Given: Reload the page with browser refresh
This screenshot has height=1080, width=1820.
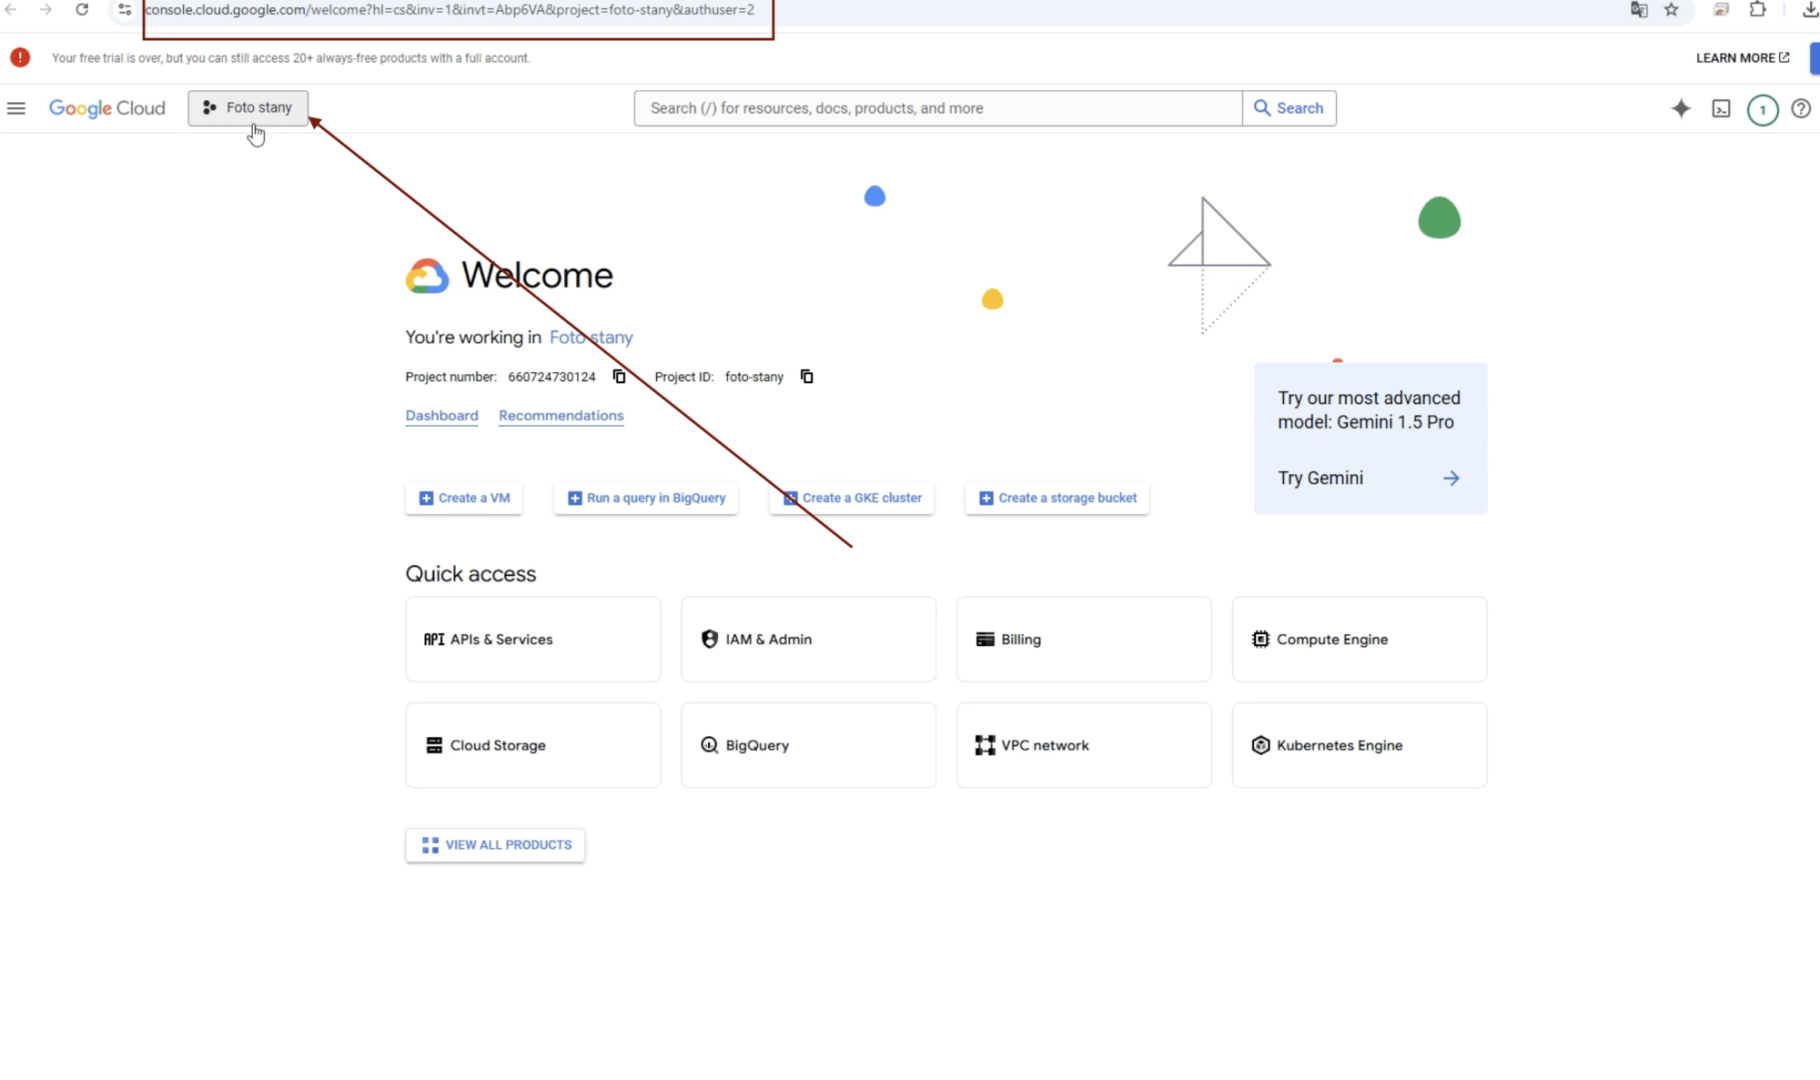Looking at the screenshot, I should point(82,10).
